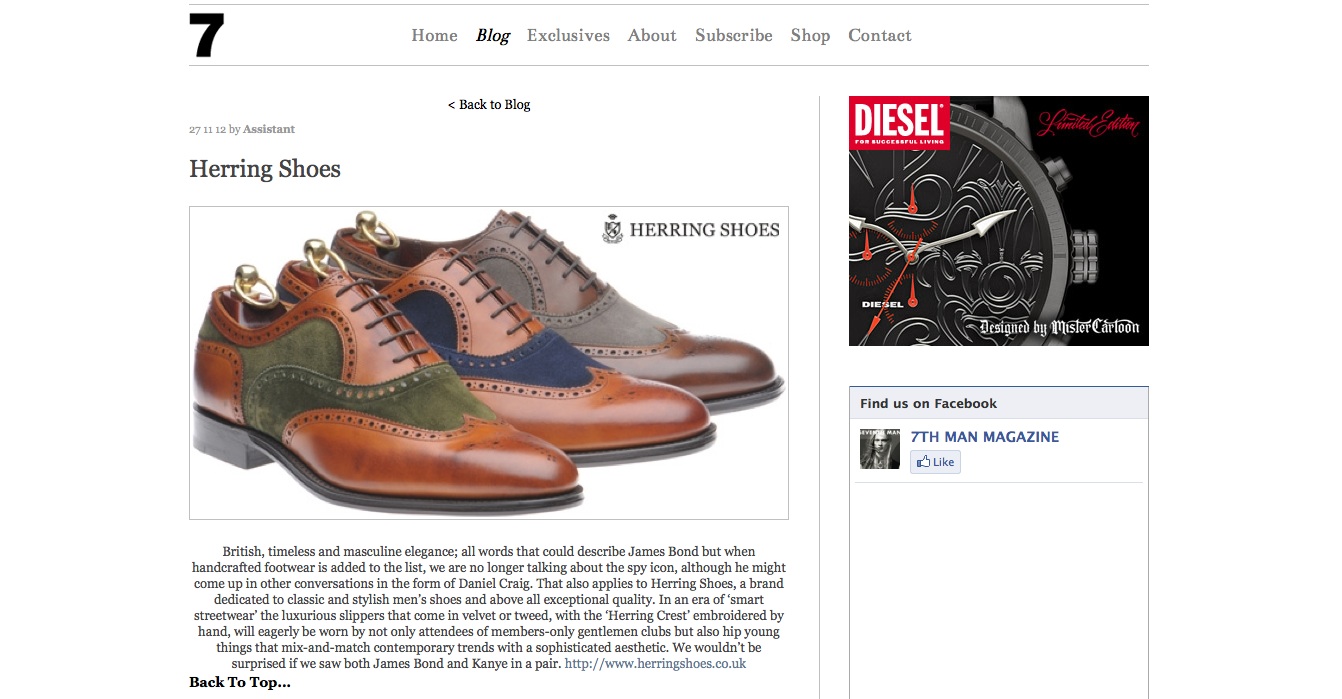The image size is (1342, 699).
Task: Open the Contact page
Action: tap(880, 35)
